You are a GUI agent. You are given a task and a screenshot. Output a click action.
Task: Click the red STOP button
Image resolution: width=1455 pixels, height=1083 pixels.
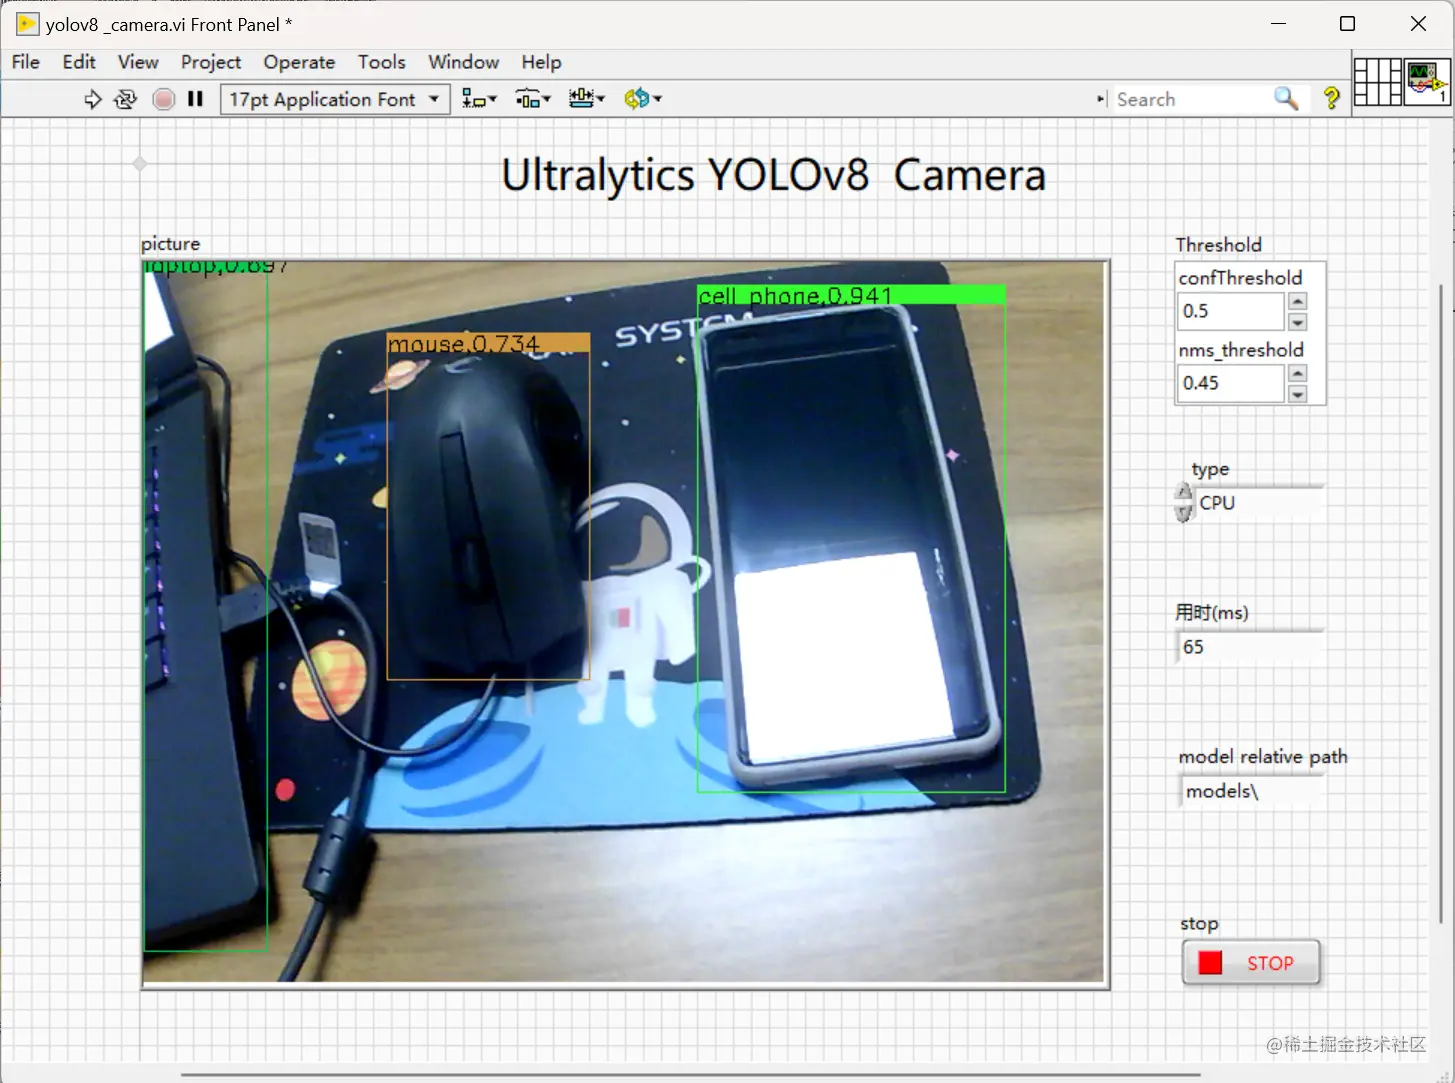[1251, 963]
